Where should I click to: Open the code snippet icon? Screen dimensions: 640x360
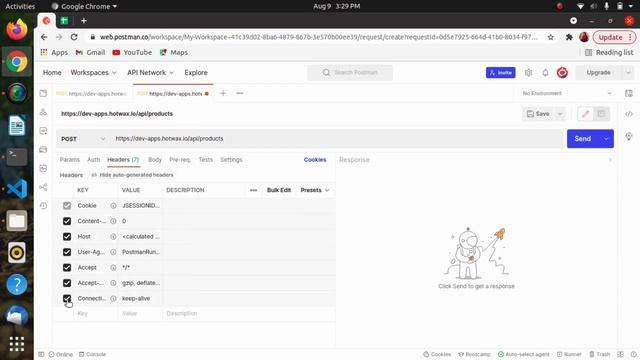pyautogui.click(x=629, y=114)
